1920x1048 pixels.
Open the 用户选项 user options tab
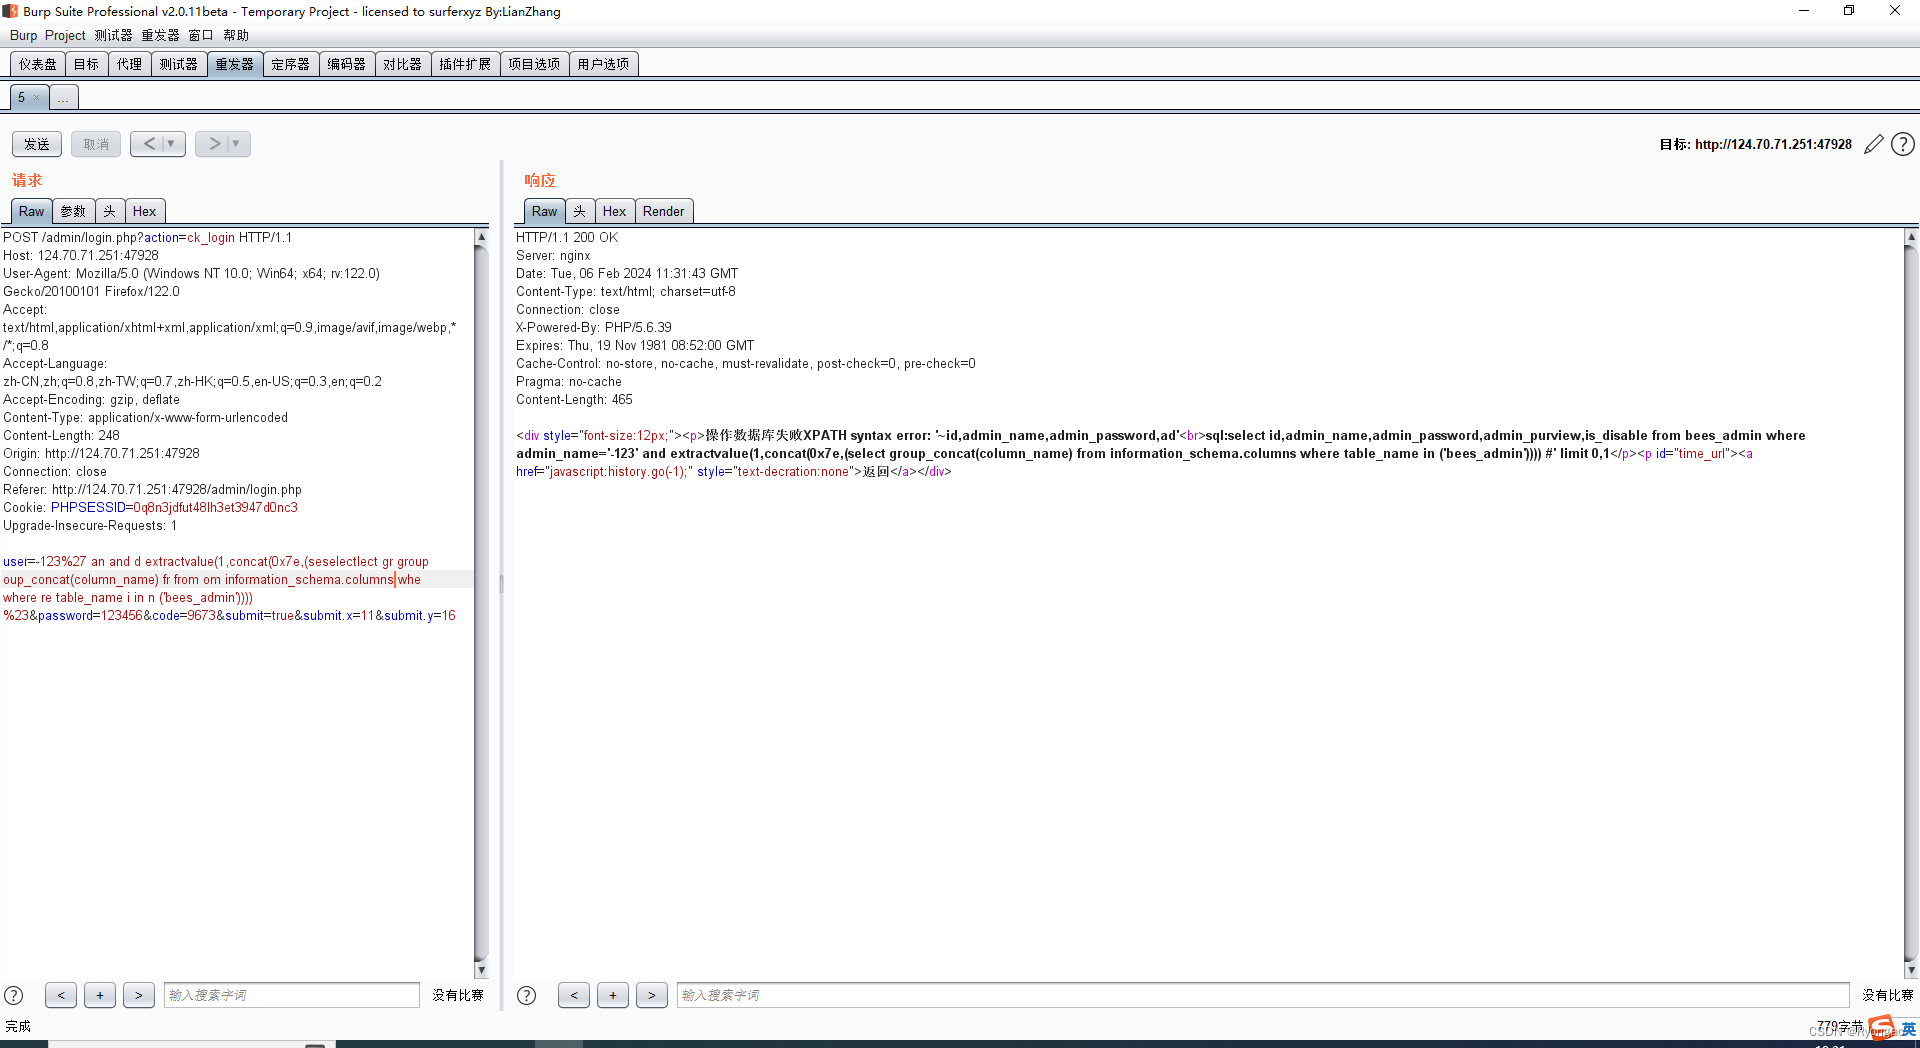tap(603, 64)
